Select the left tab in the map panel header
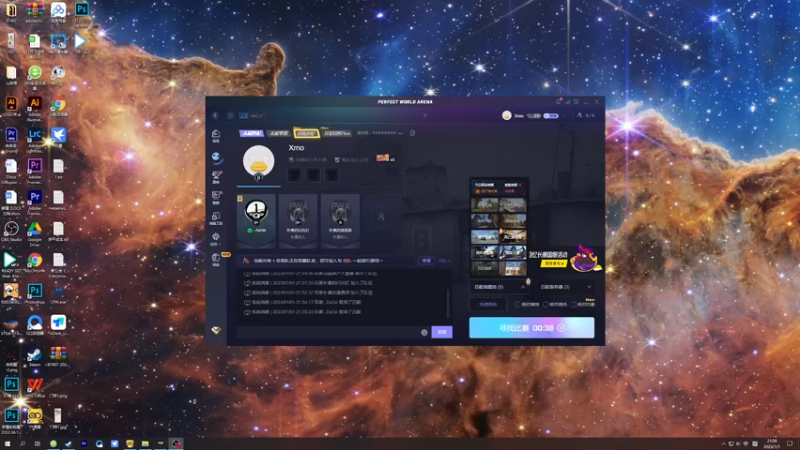This screenshot has height=450, width=800. tap(484, 185)
